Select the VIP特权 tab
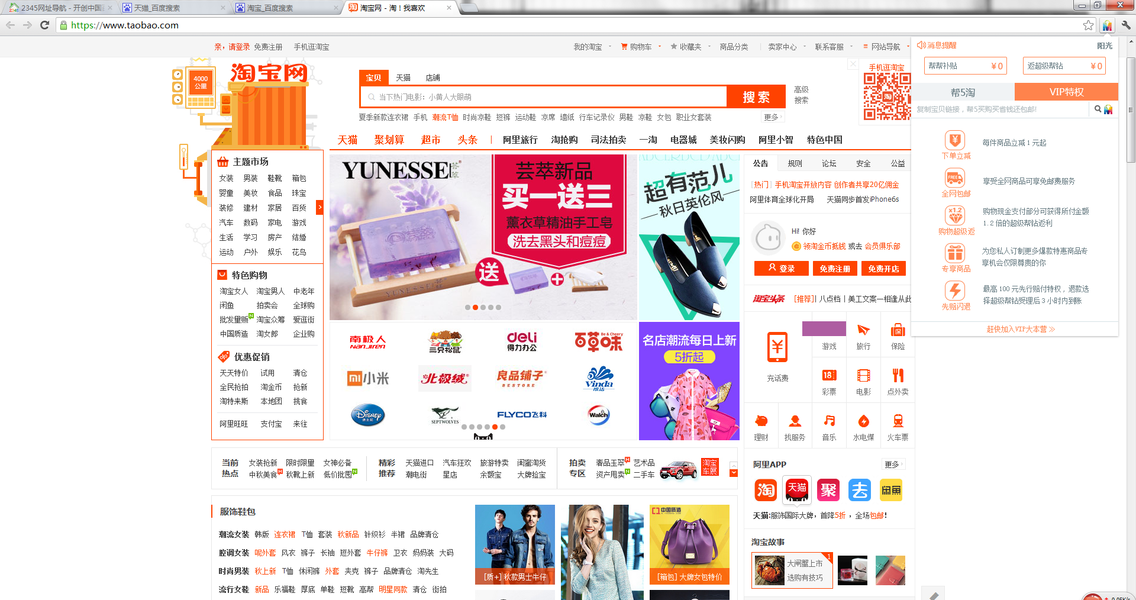Image resolution: width=1136 pixels, height=600 pixels. (1066, 92)
